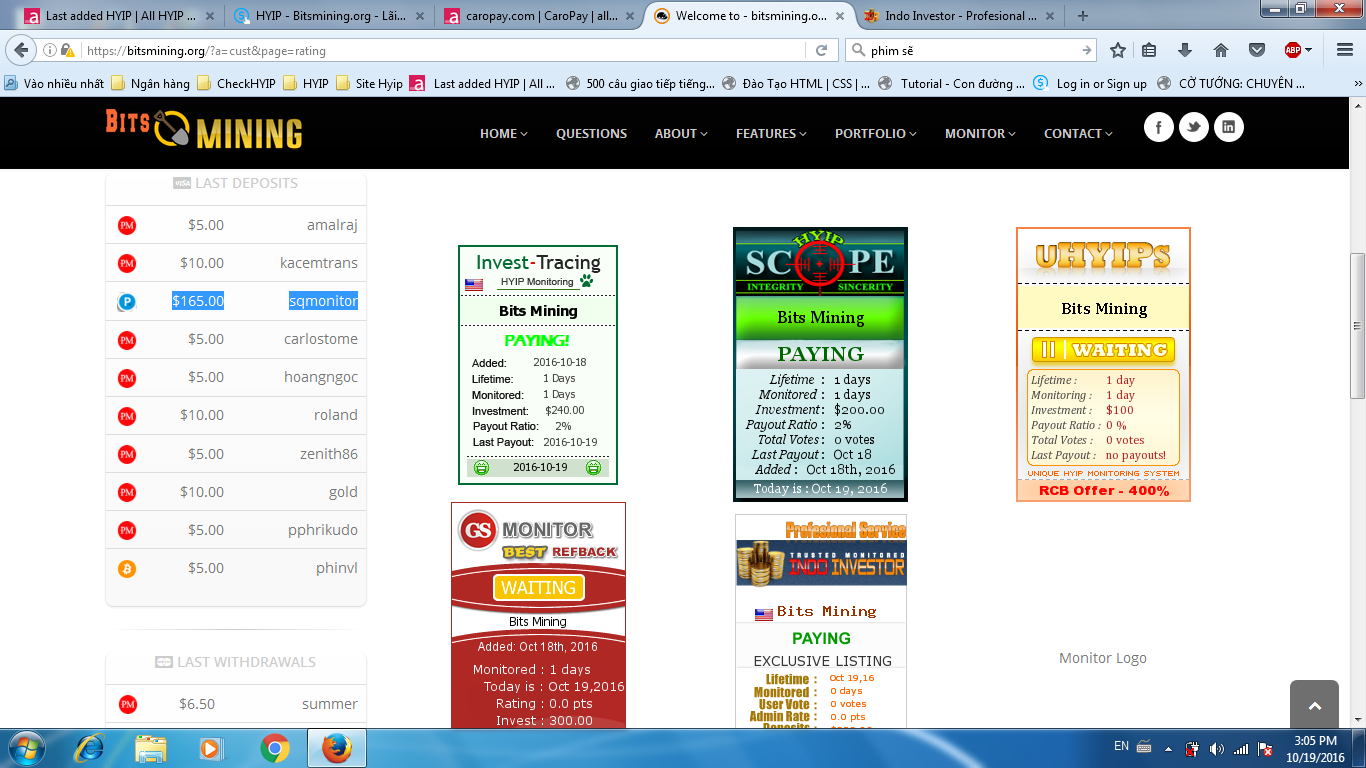Image resolution: width=1366 pixels, height=768 pixels.
Task: Open the volume control in system tray
Action: pyautogui.click(x=1217, y=749)
